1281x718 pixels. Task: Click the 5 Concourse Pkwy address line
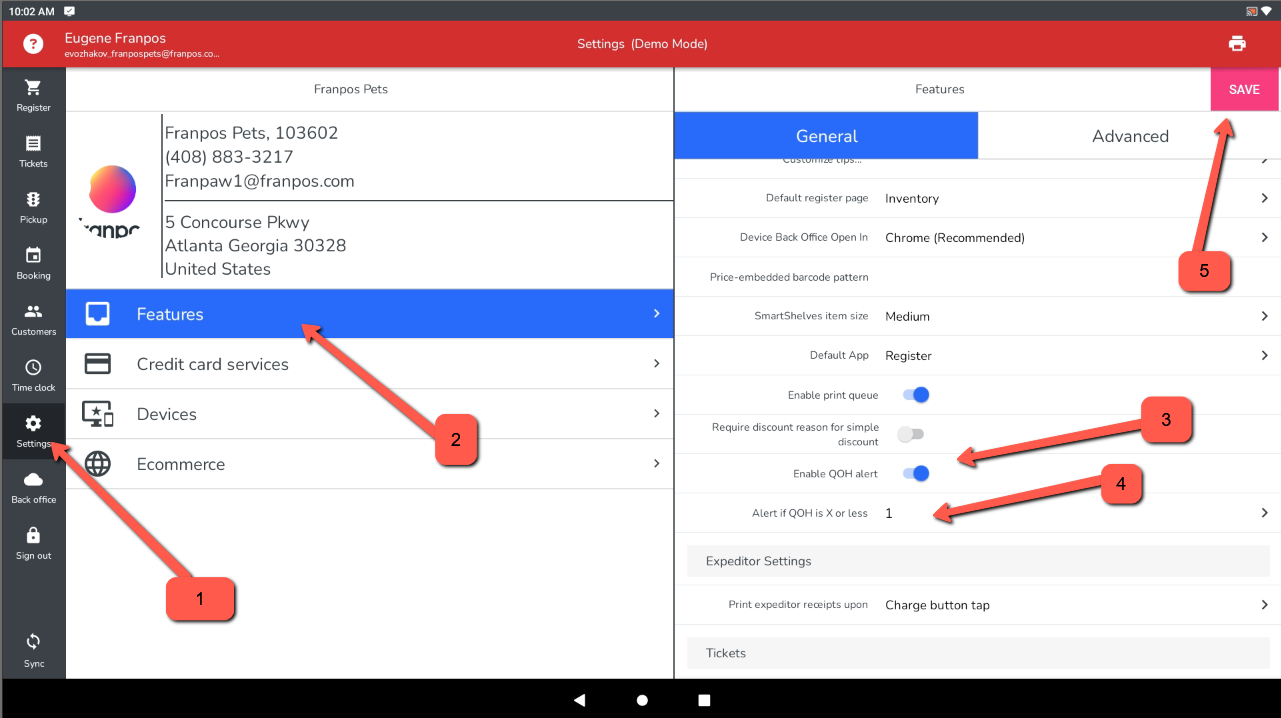(237, 222)
